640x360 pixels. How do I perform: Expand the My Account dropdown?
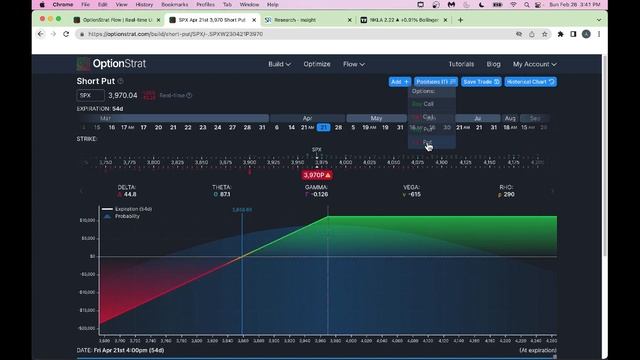pos(535,64)
